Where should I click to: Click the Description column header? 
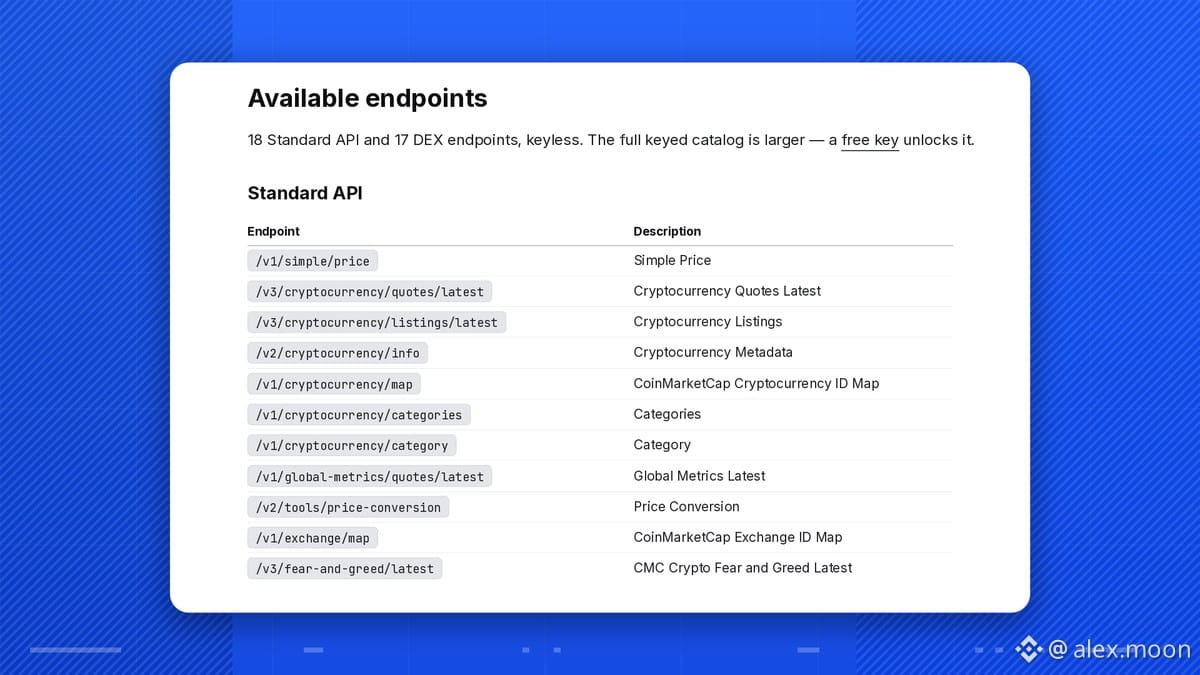point(667,231)
